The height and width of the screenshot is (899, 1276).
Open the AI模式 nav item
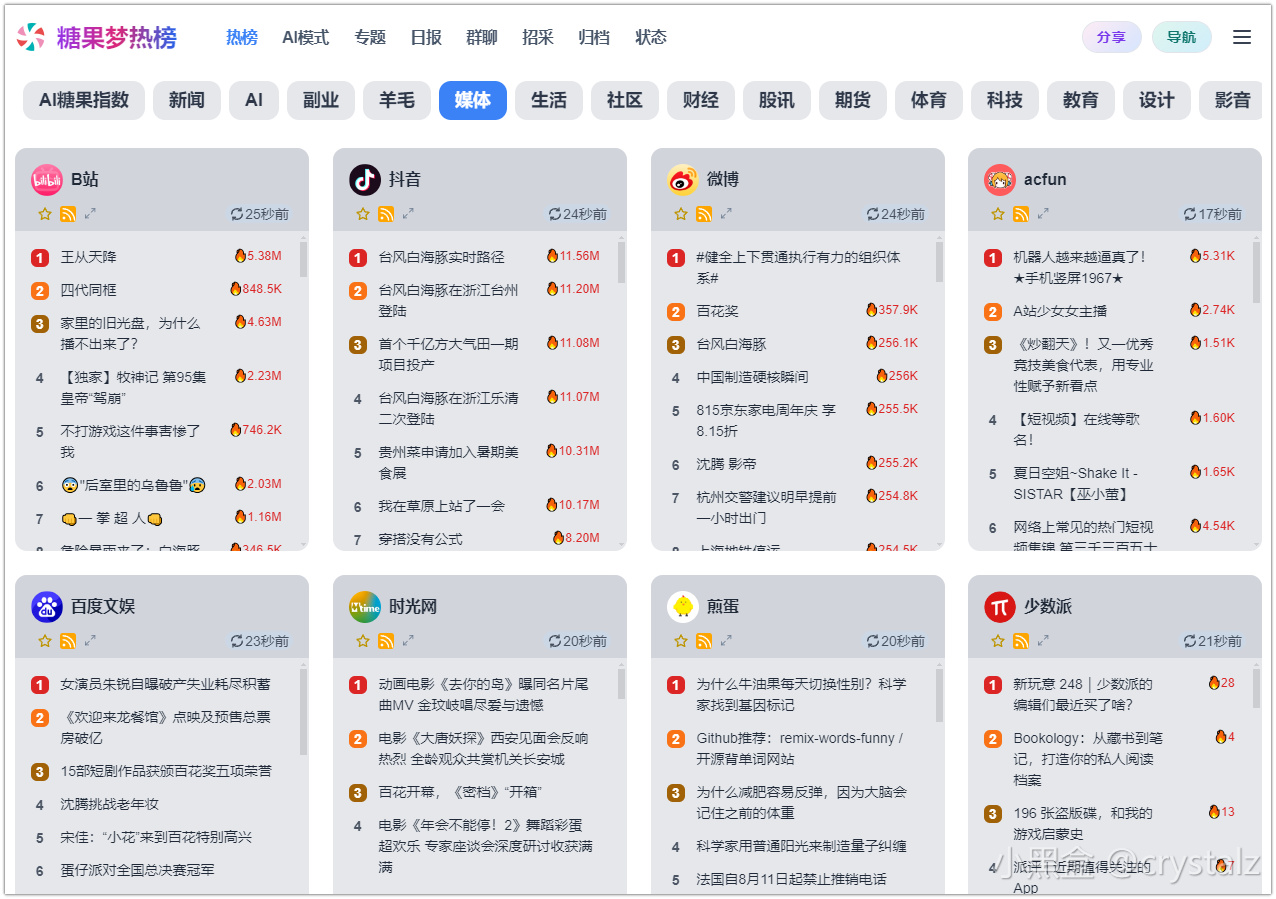(306, 37)
